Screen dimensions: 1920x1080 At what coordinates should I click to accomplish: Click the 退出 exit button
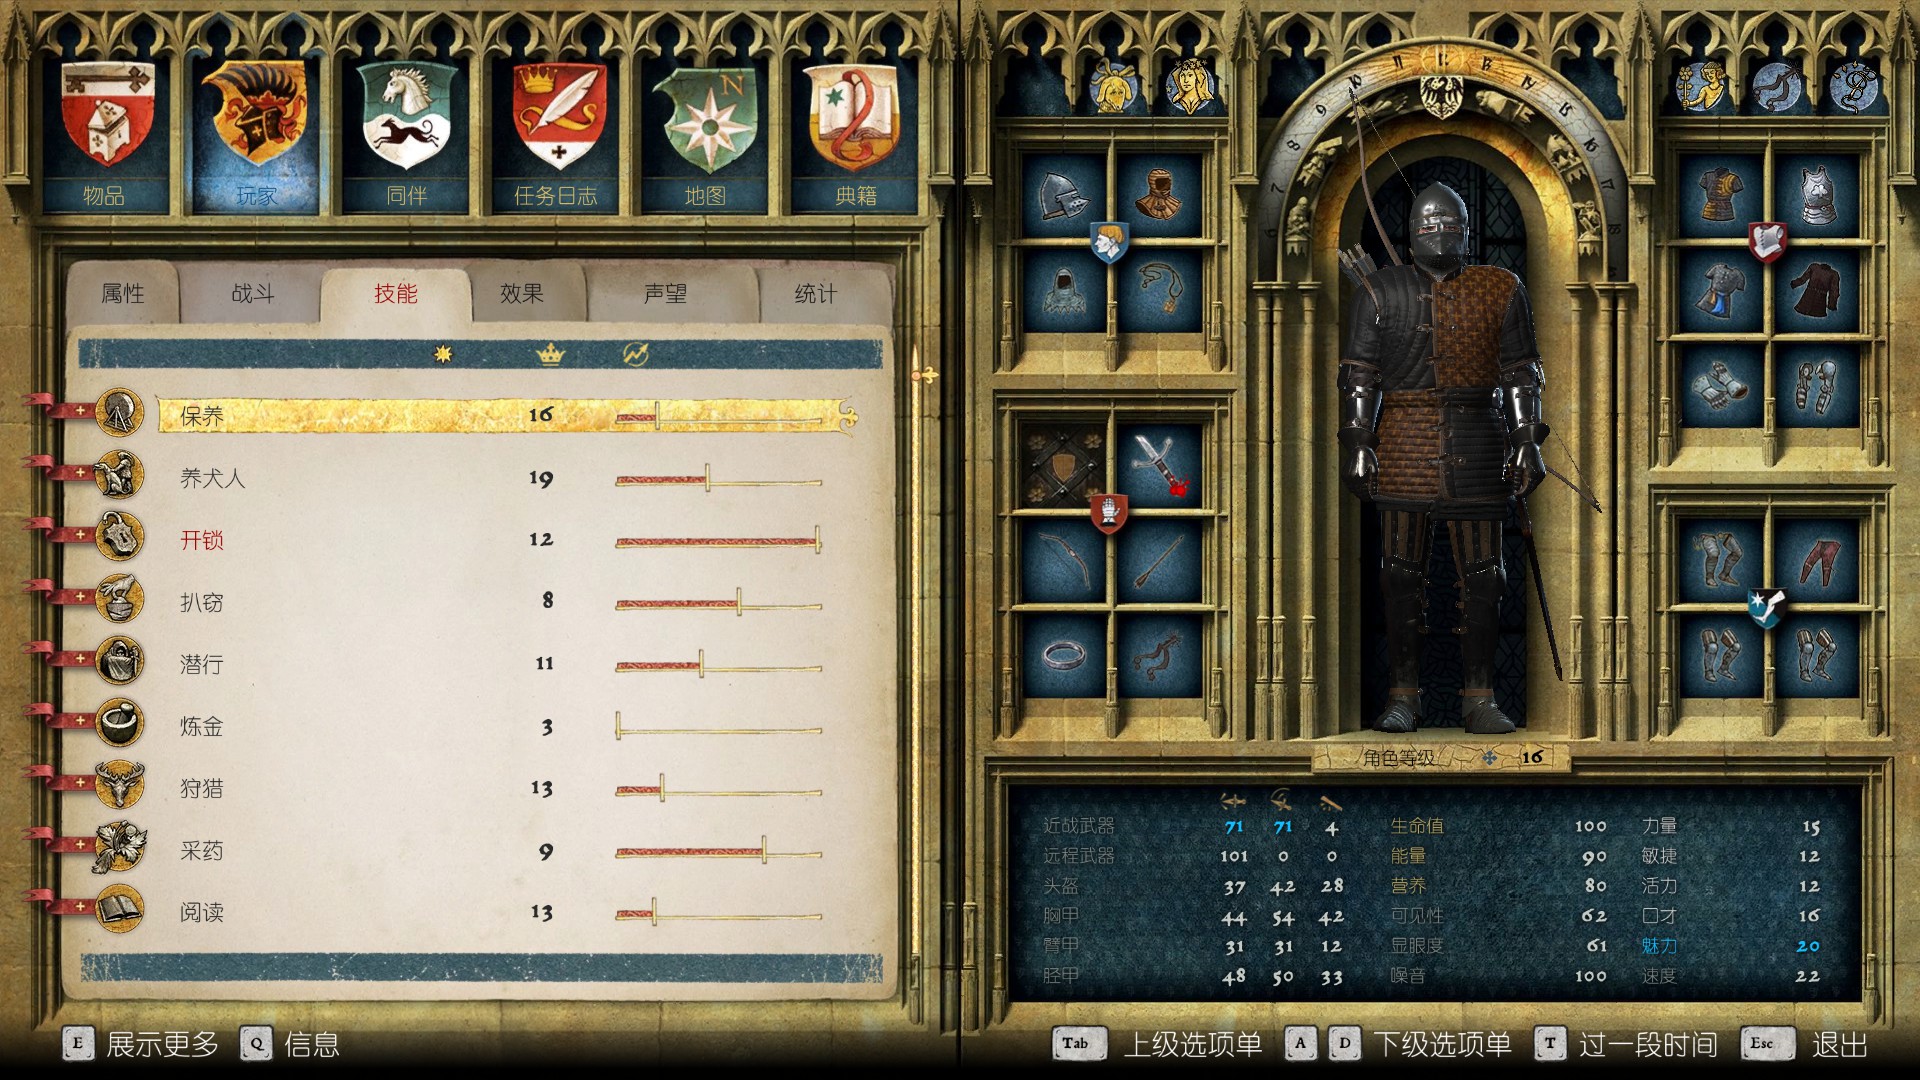pyautogui.click(x=1806, y=1045)
